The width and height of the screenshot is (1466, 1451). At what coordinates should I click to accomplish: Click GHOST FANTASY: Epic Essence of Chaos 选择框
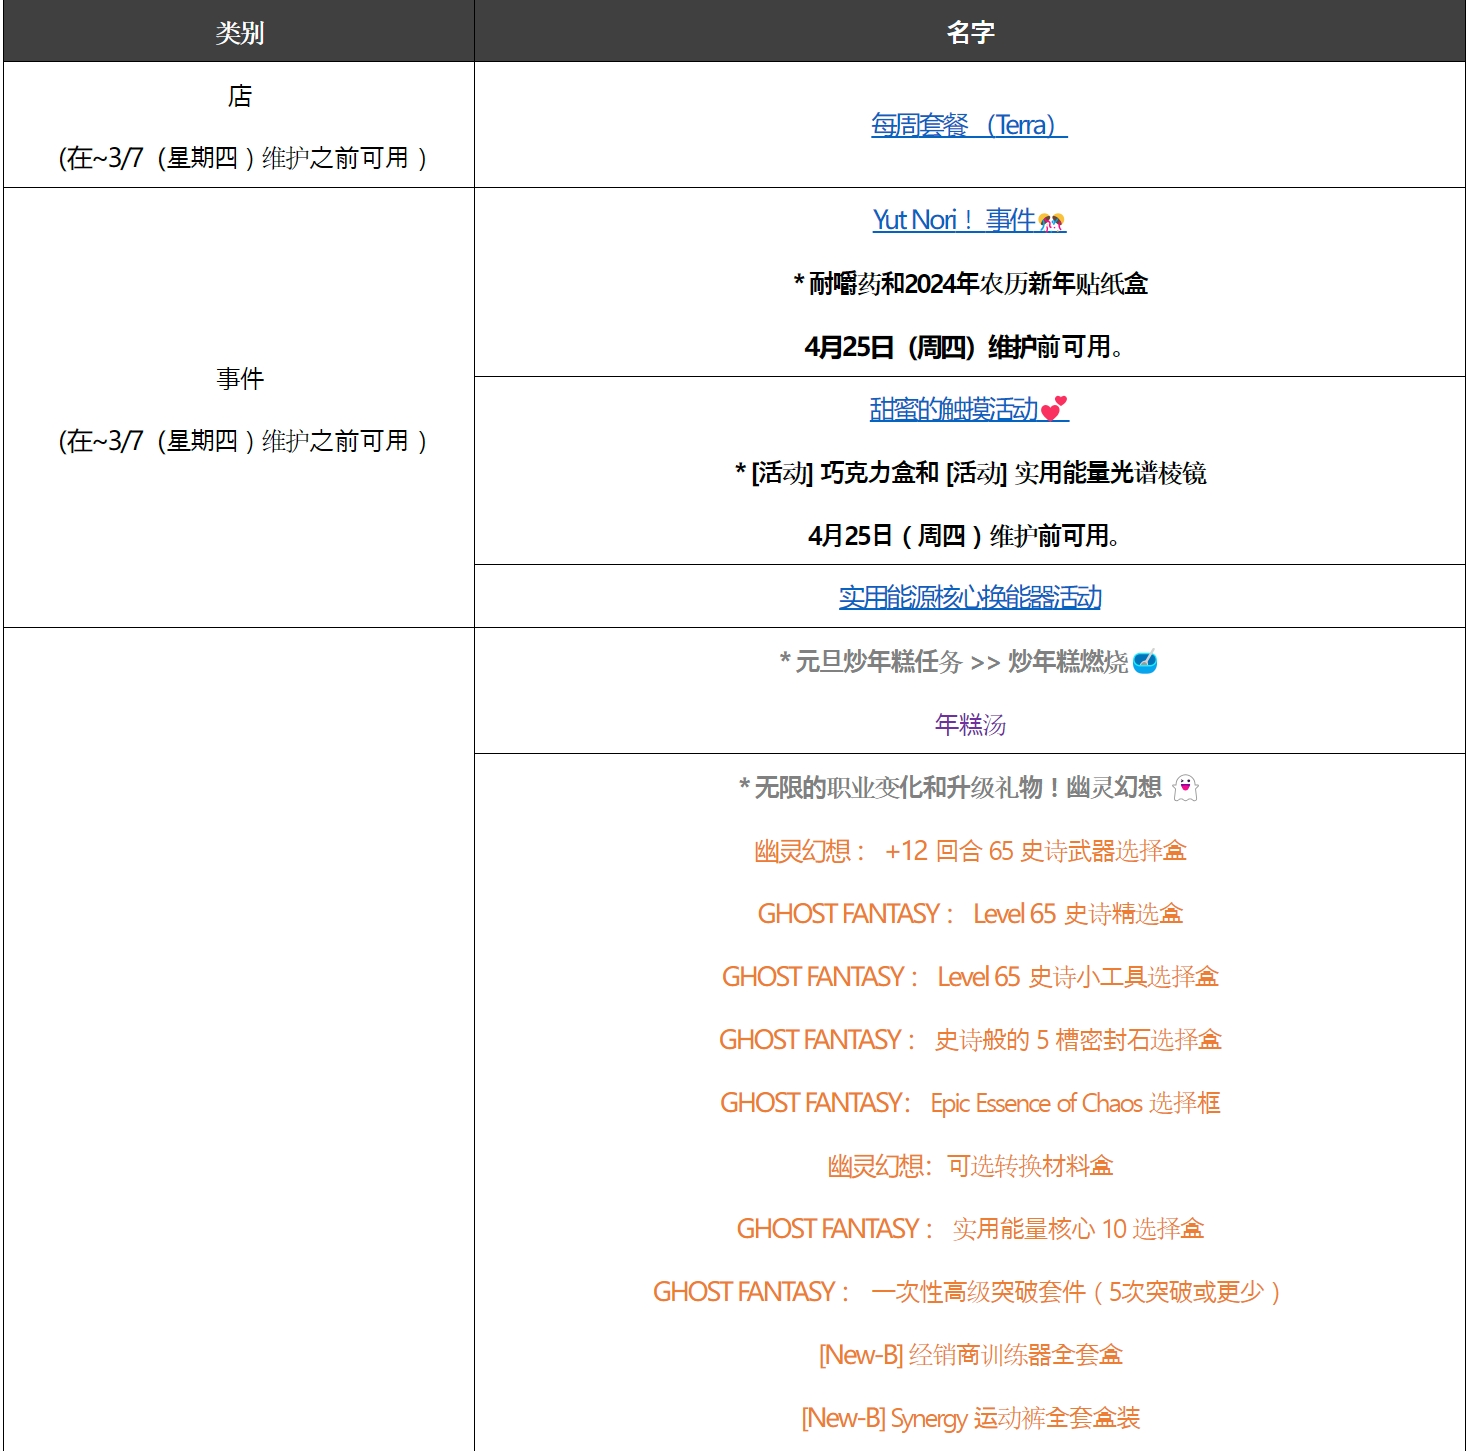(x=970, y=1103)
